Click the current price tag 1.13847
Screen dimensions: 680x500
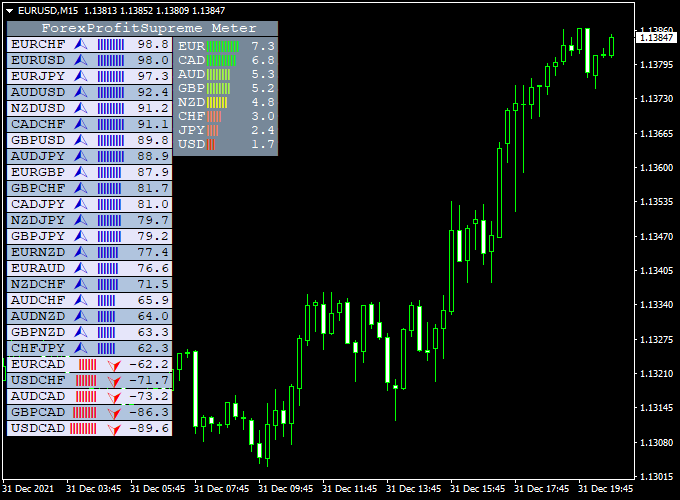coord(656,38)
